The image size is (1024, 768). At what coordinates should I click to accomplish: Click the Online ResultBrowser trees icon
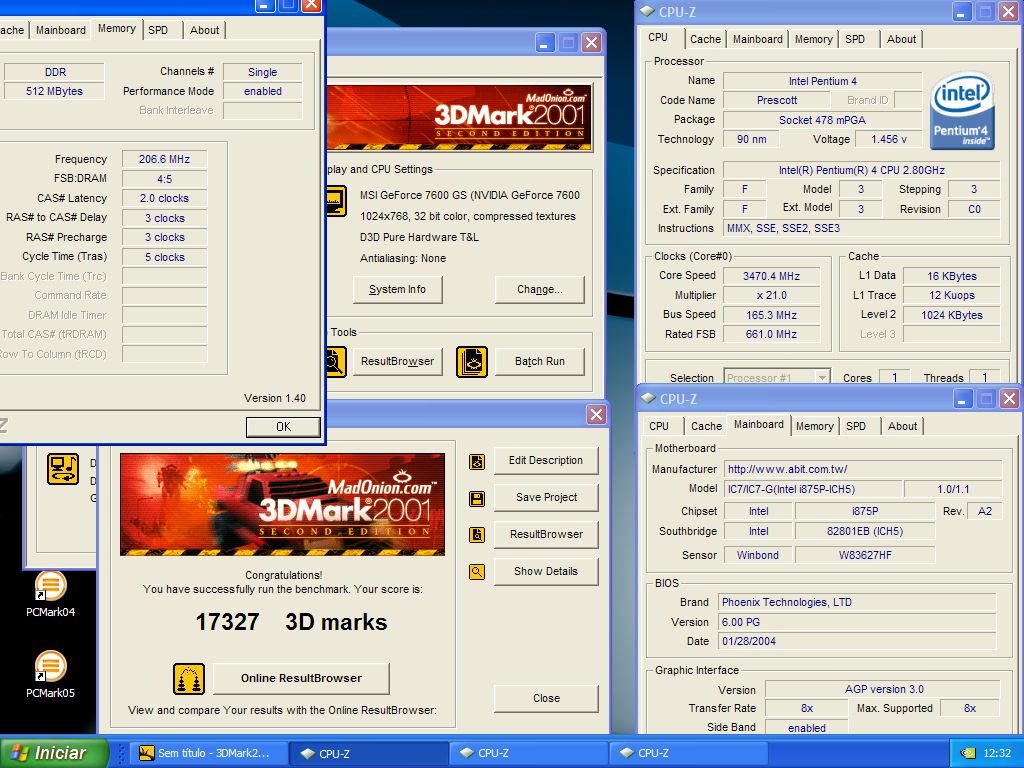189,679
